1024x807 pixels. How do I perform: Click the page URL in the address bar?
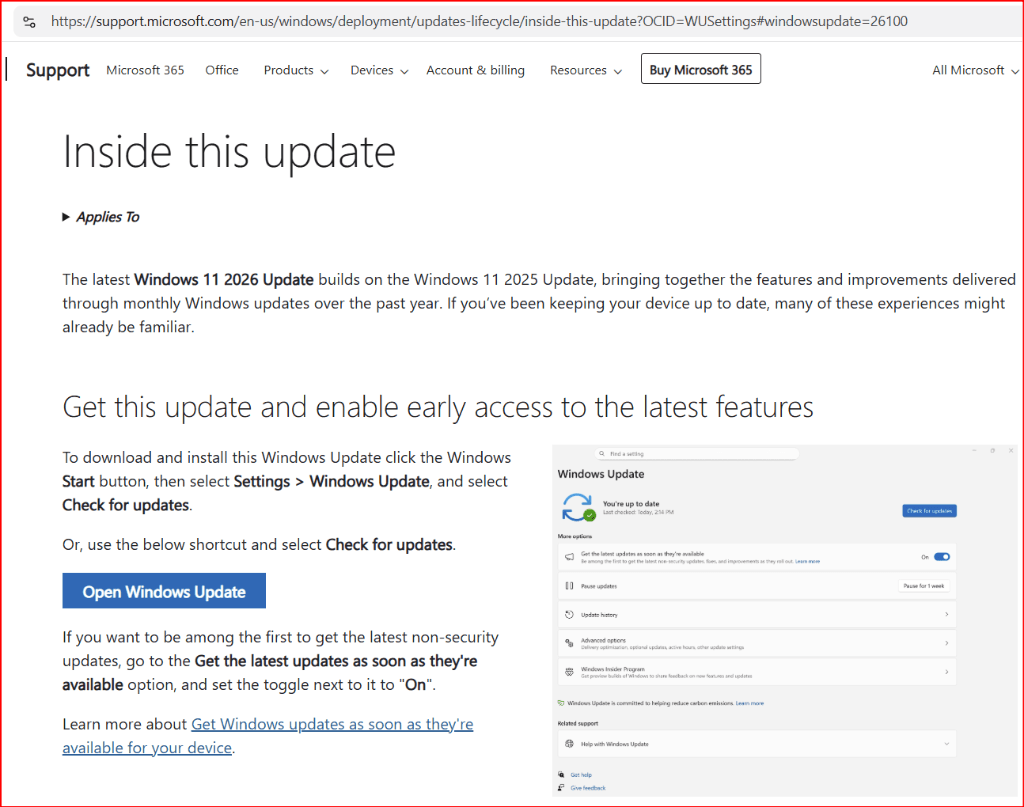coord(479,22)
